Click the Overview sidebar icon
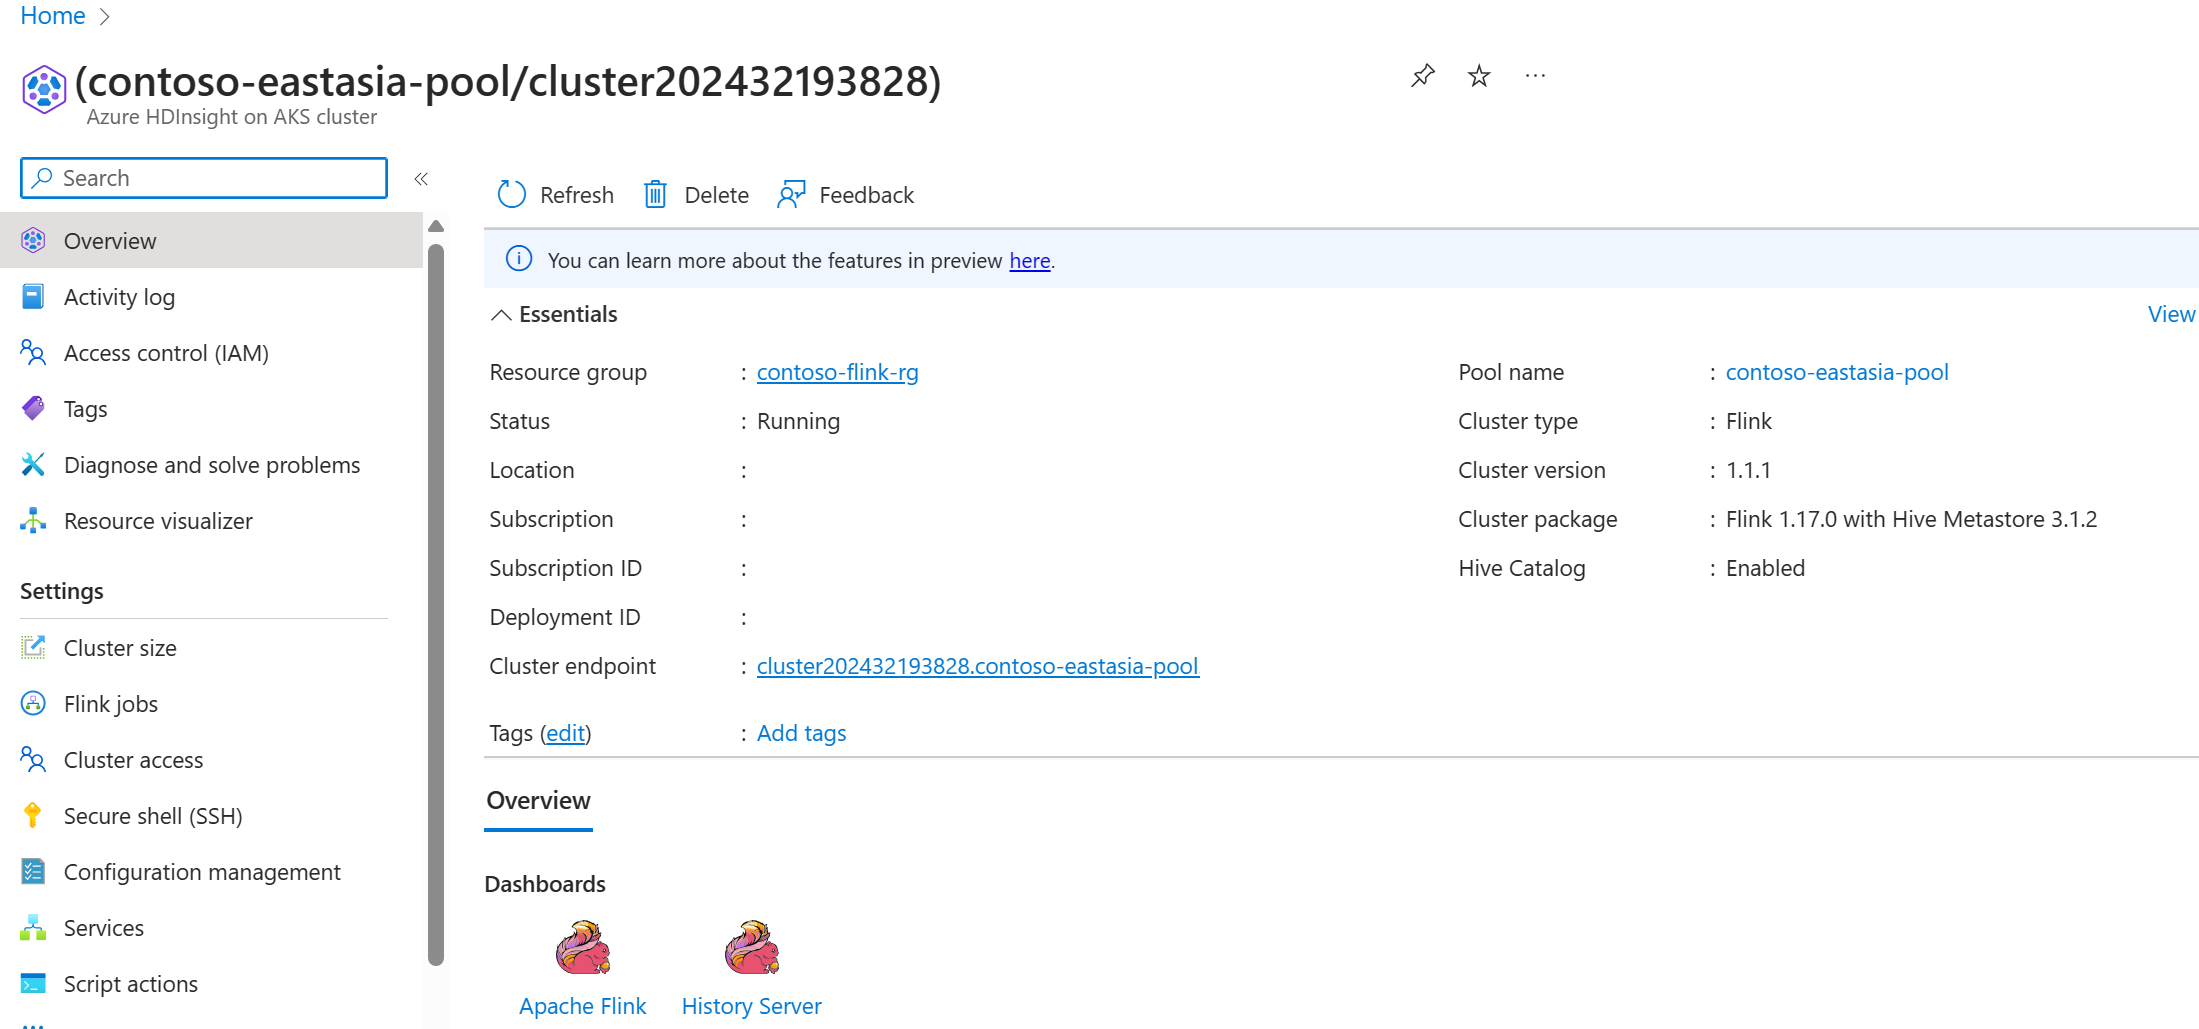The image size is (2199, 1029). pyautogui.click(x=33, y=240)
